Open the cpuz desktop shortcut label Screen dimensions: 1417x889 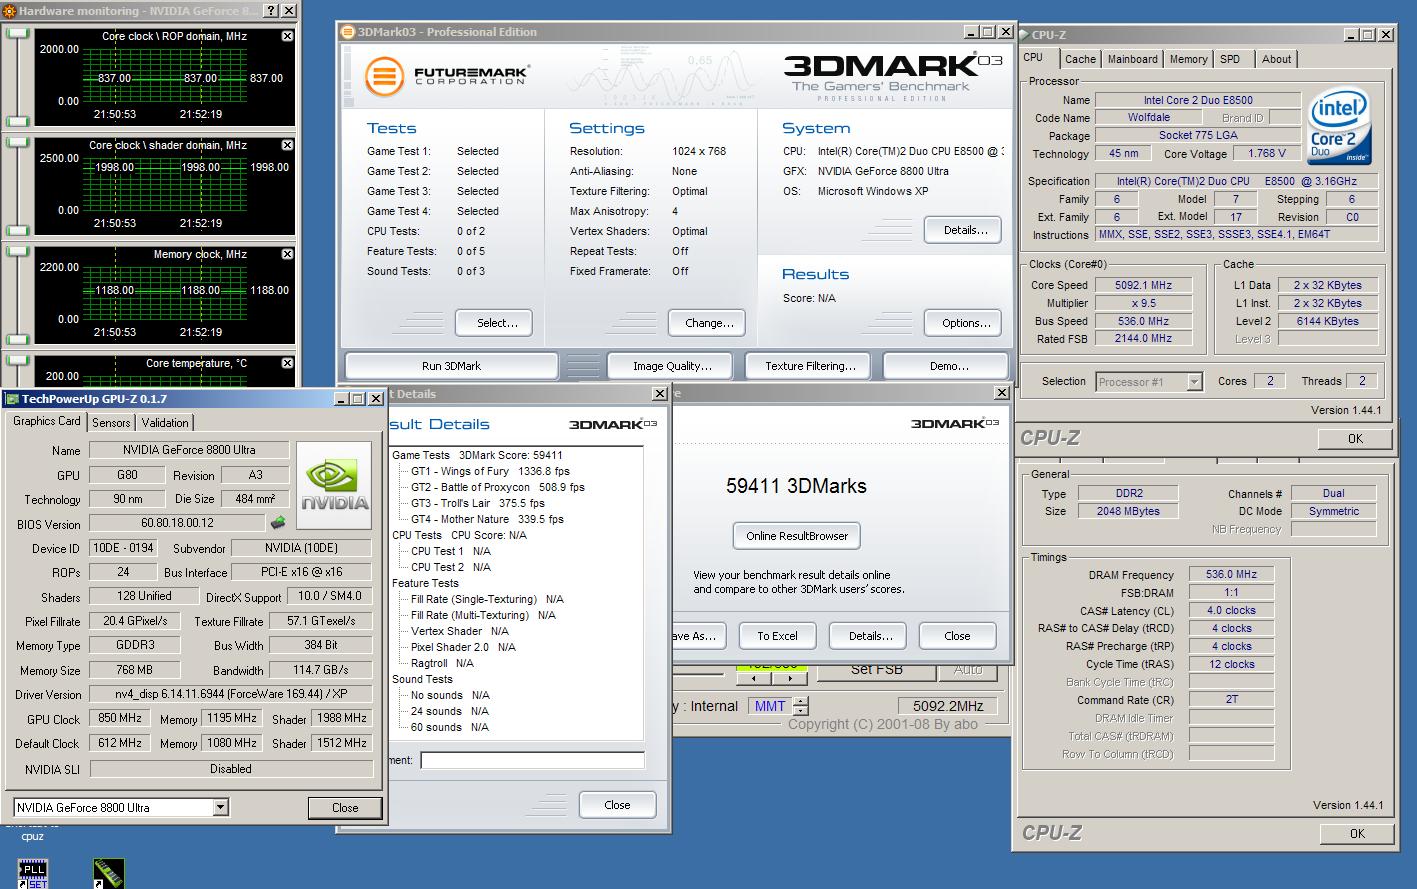point(33,836)
